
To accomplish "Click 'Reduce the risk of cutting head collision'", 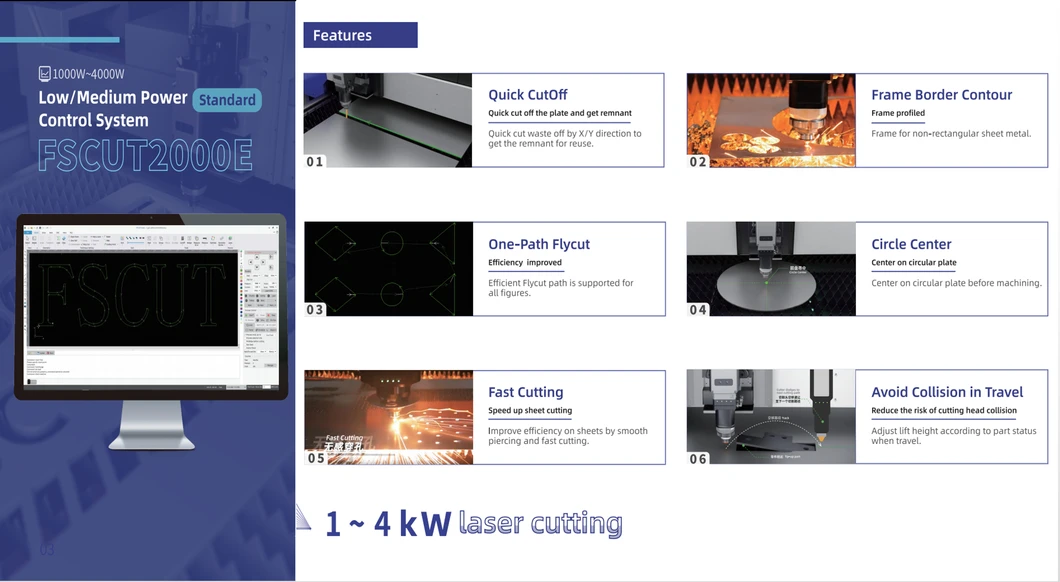I will 944,410.
